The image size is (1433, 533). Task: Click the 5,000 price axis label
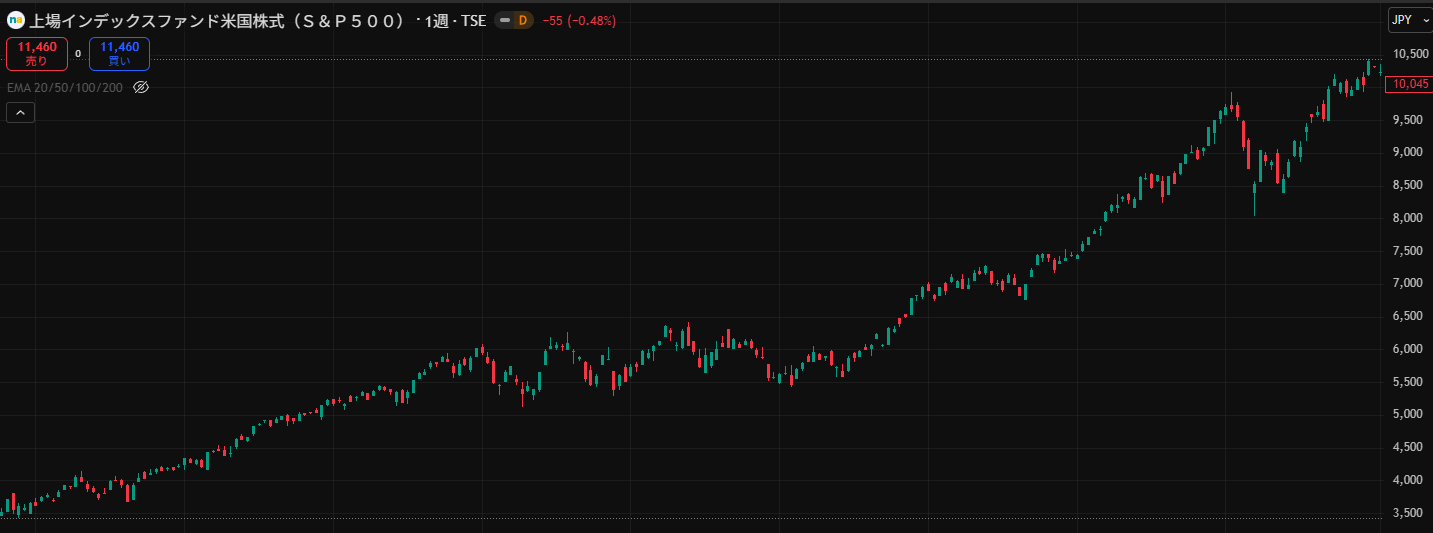[1409, 414]
